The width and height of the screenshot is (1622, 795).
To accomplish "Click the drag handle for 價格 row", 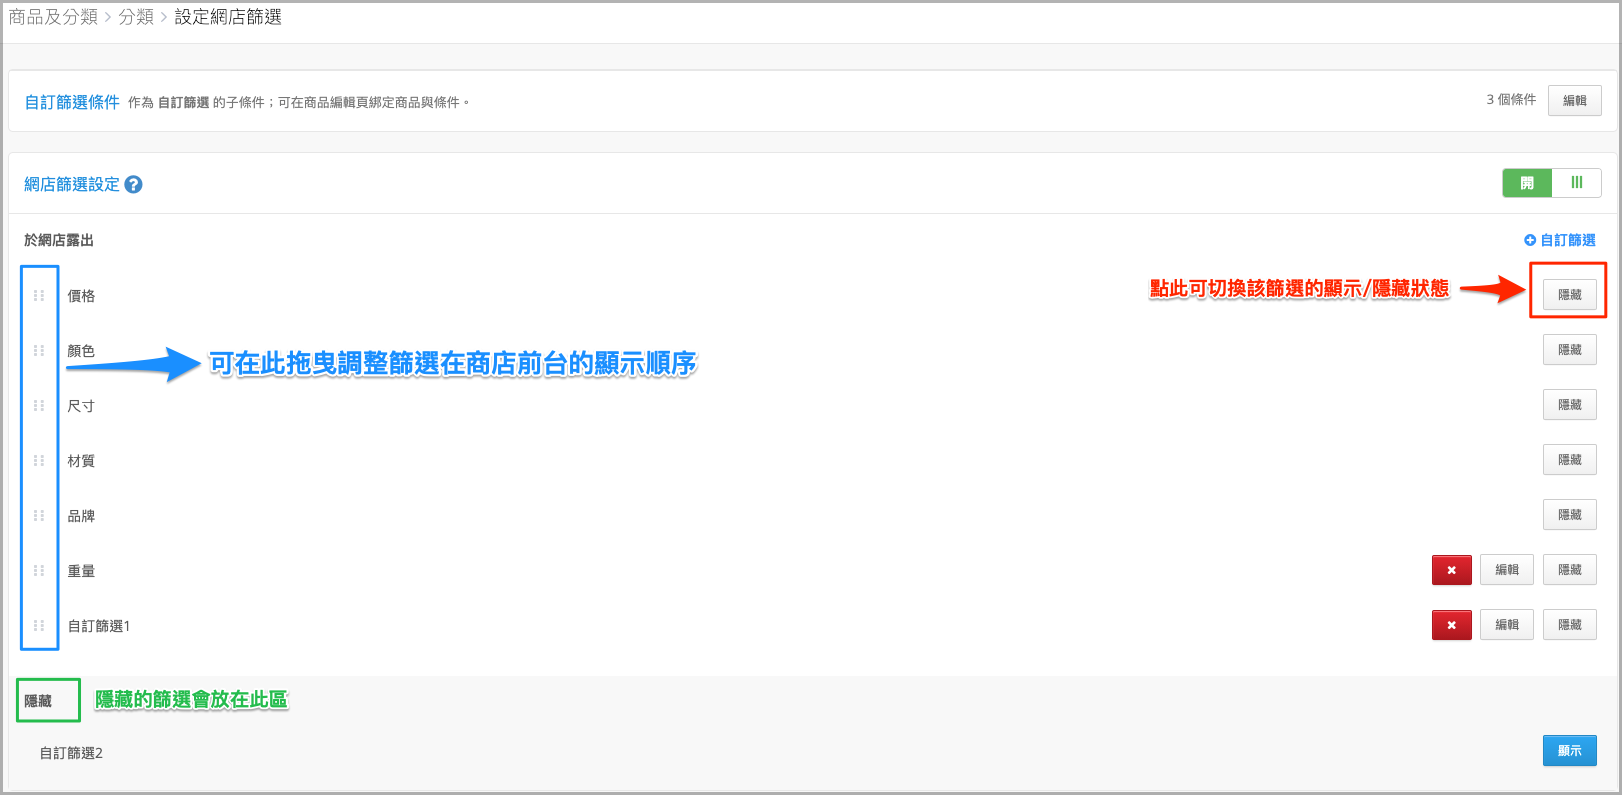I will click(x=39, y=296).
